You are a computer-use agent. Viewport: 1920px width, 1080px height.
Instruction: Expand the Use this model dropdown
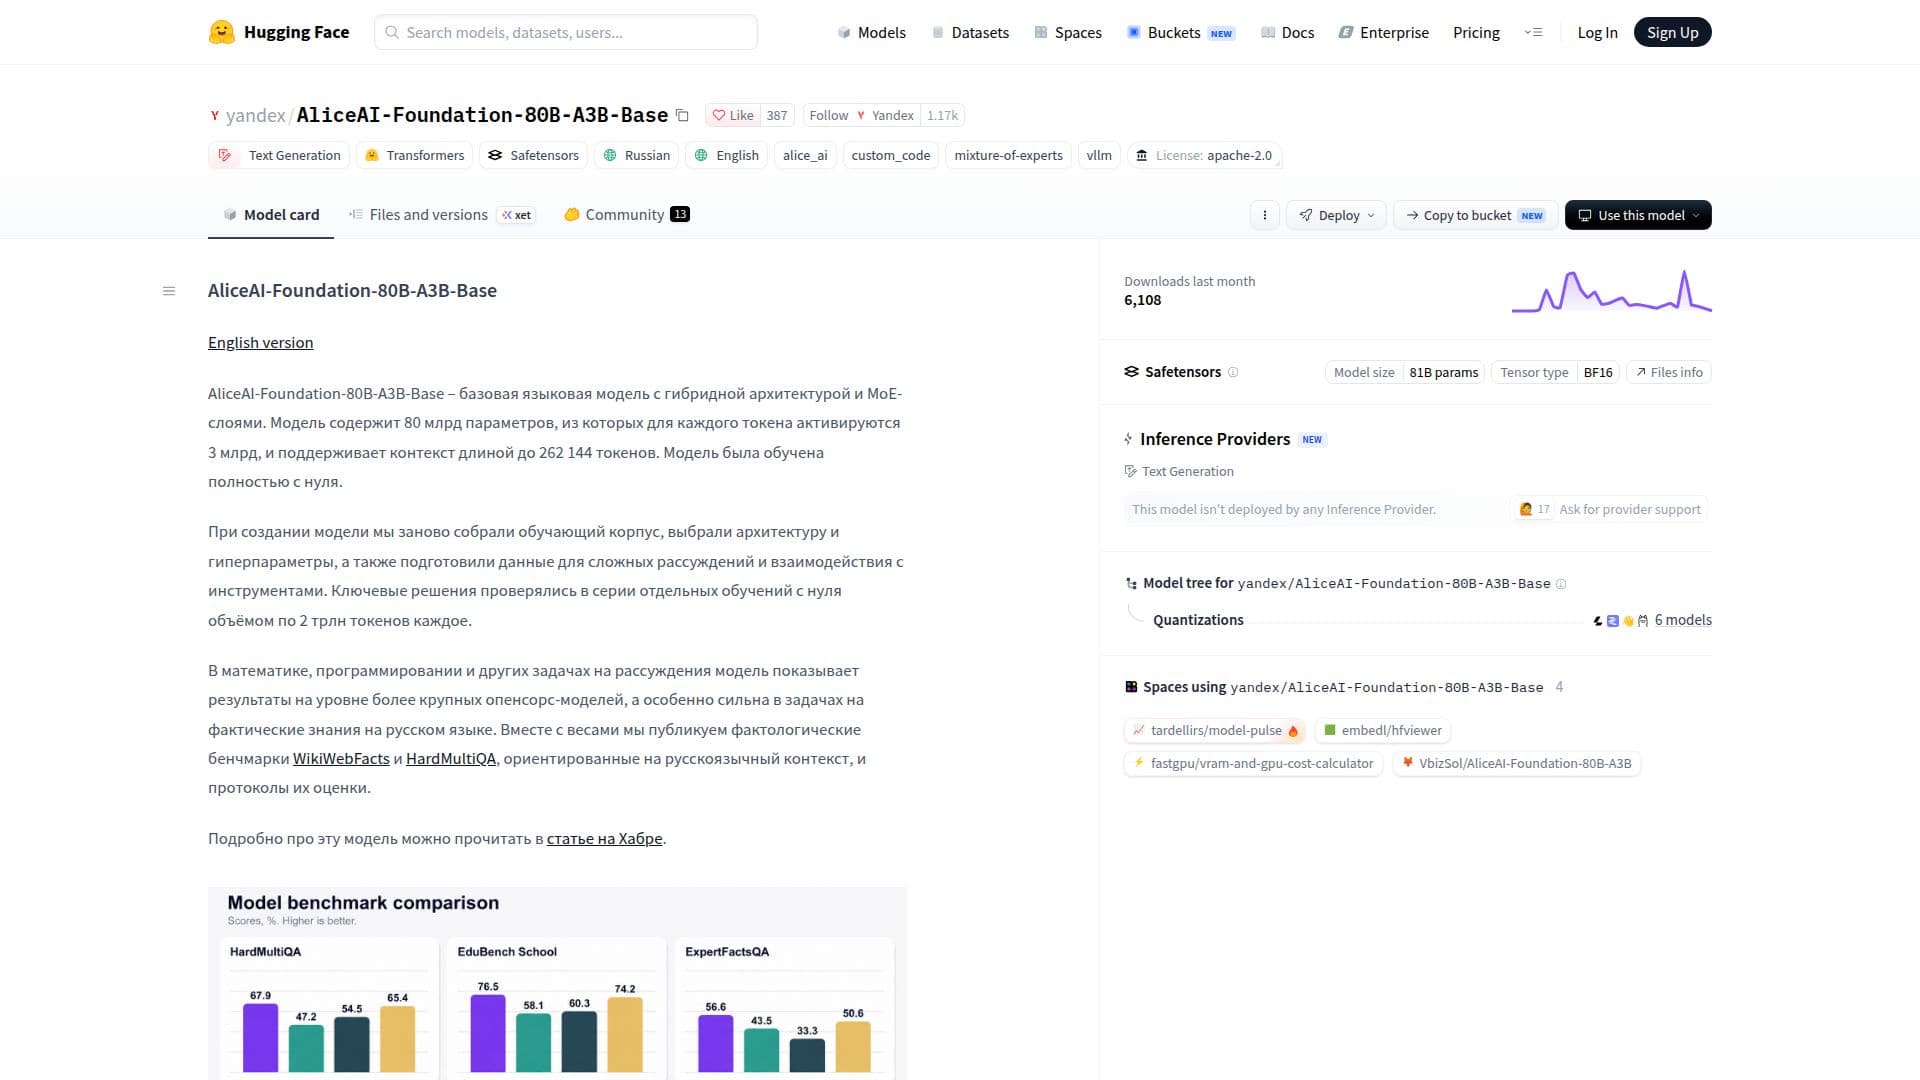pyautogui.click(x=1638, y=215)
